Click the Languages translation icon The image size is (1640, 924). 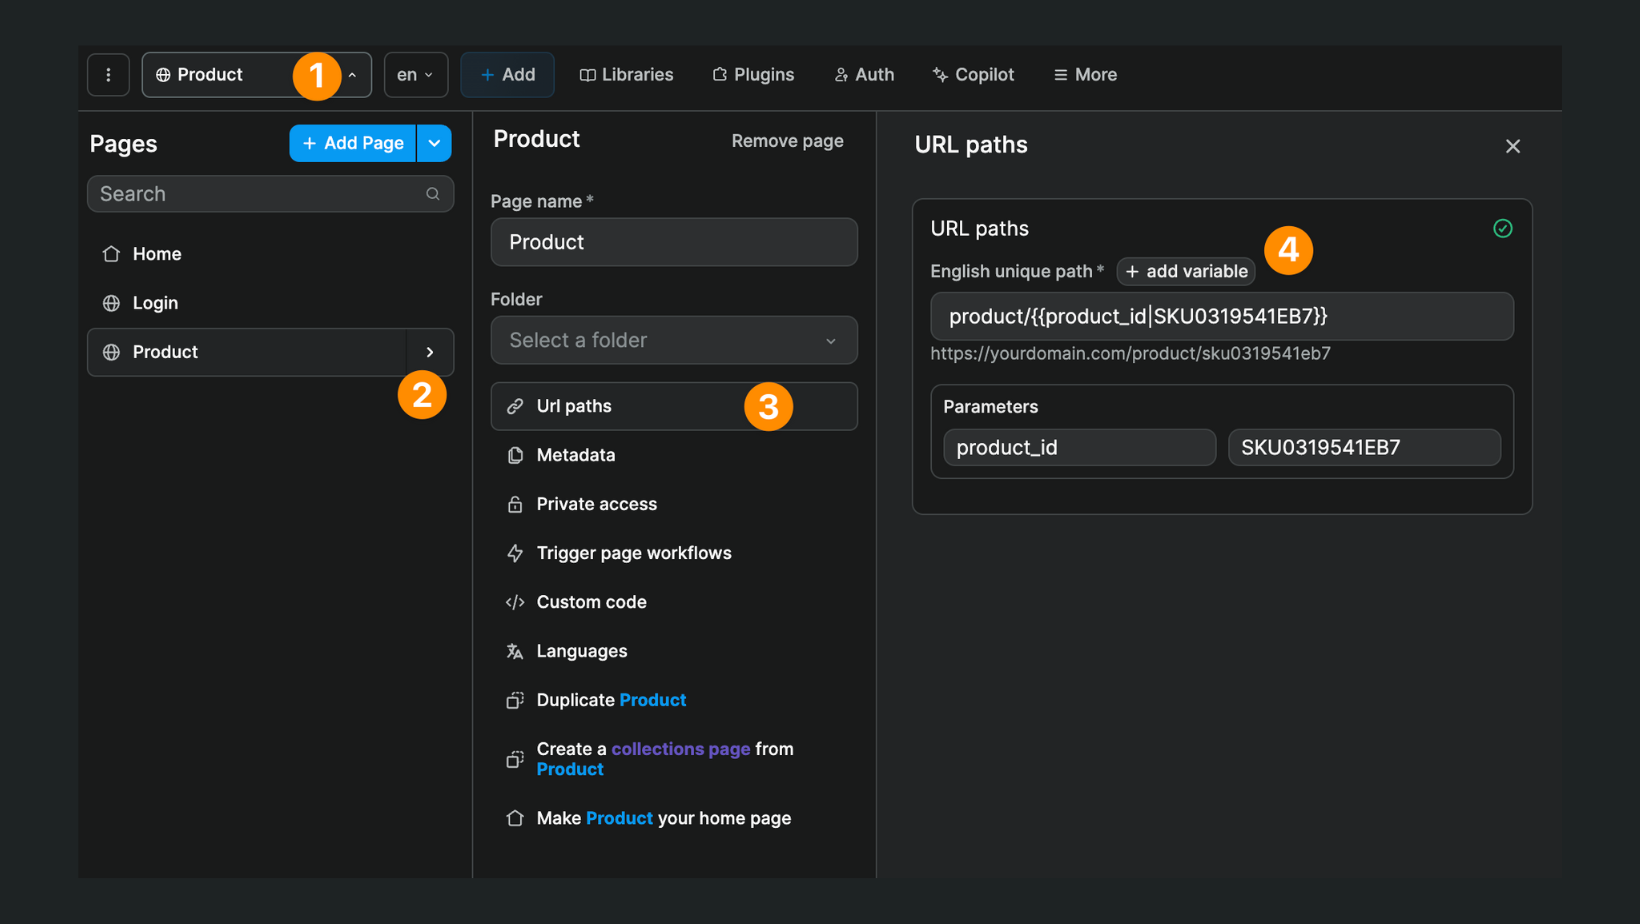tap(515, 651)
